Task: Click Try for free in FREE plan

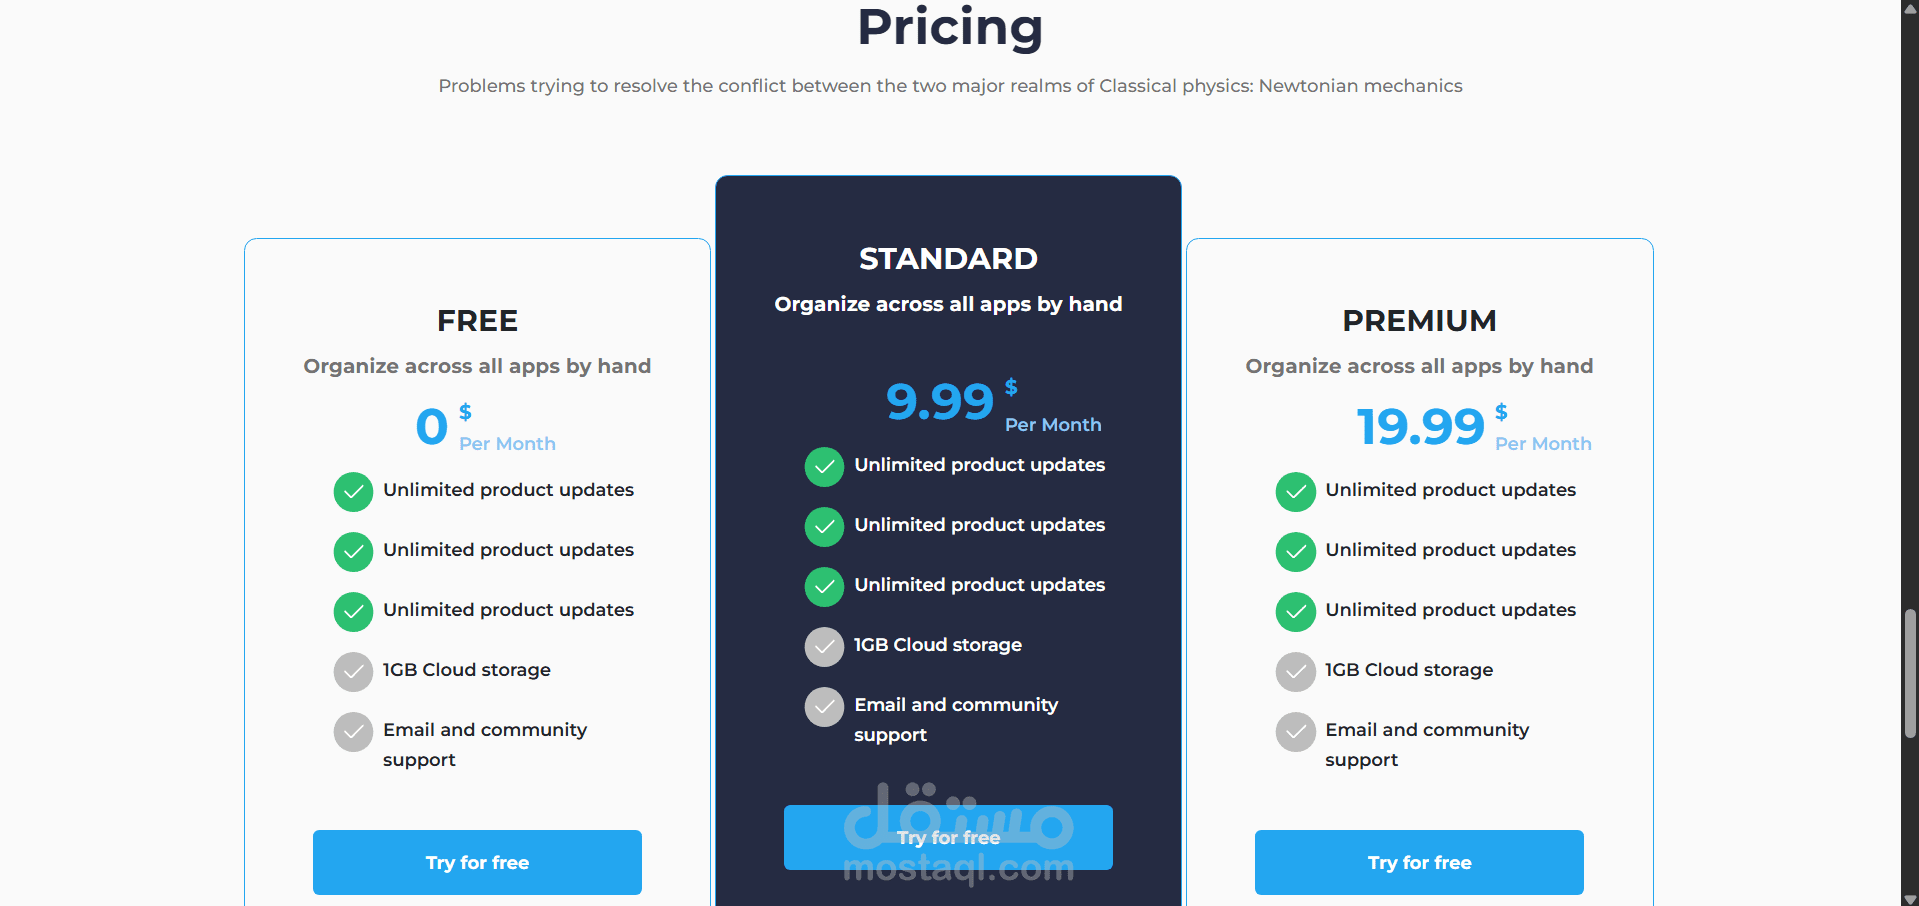Action: (477, 862)
